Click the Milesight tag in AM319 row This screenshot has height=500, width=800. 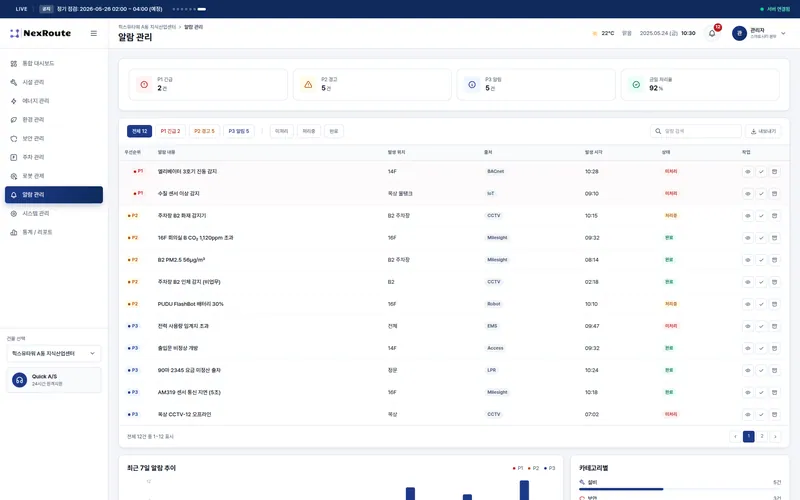click(497, 392)
